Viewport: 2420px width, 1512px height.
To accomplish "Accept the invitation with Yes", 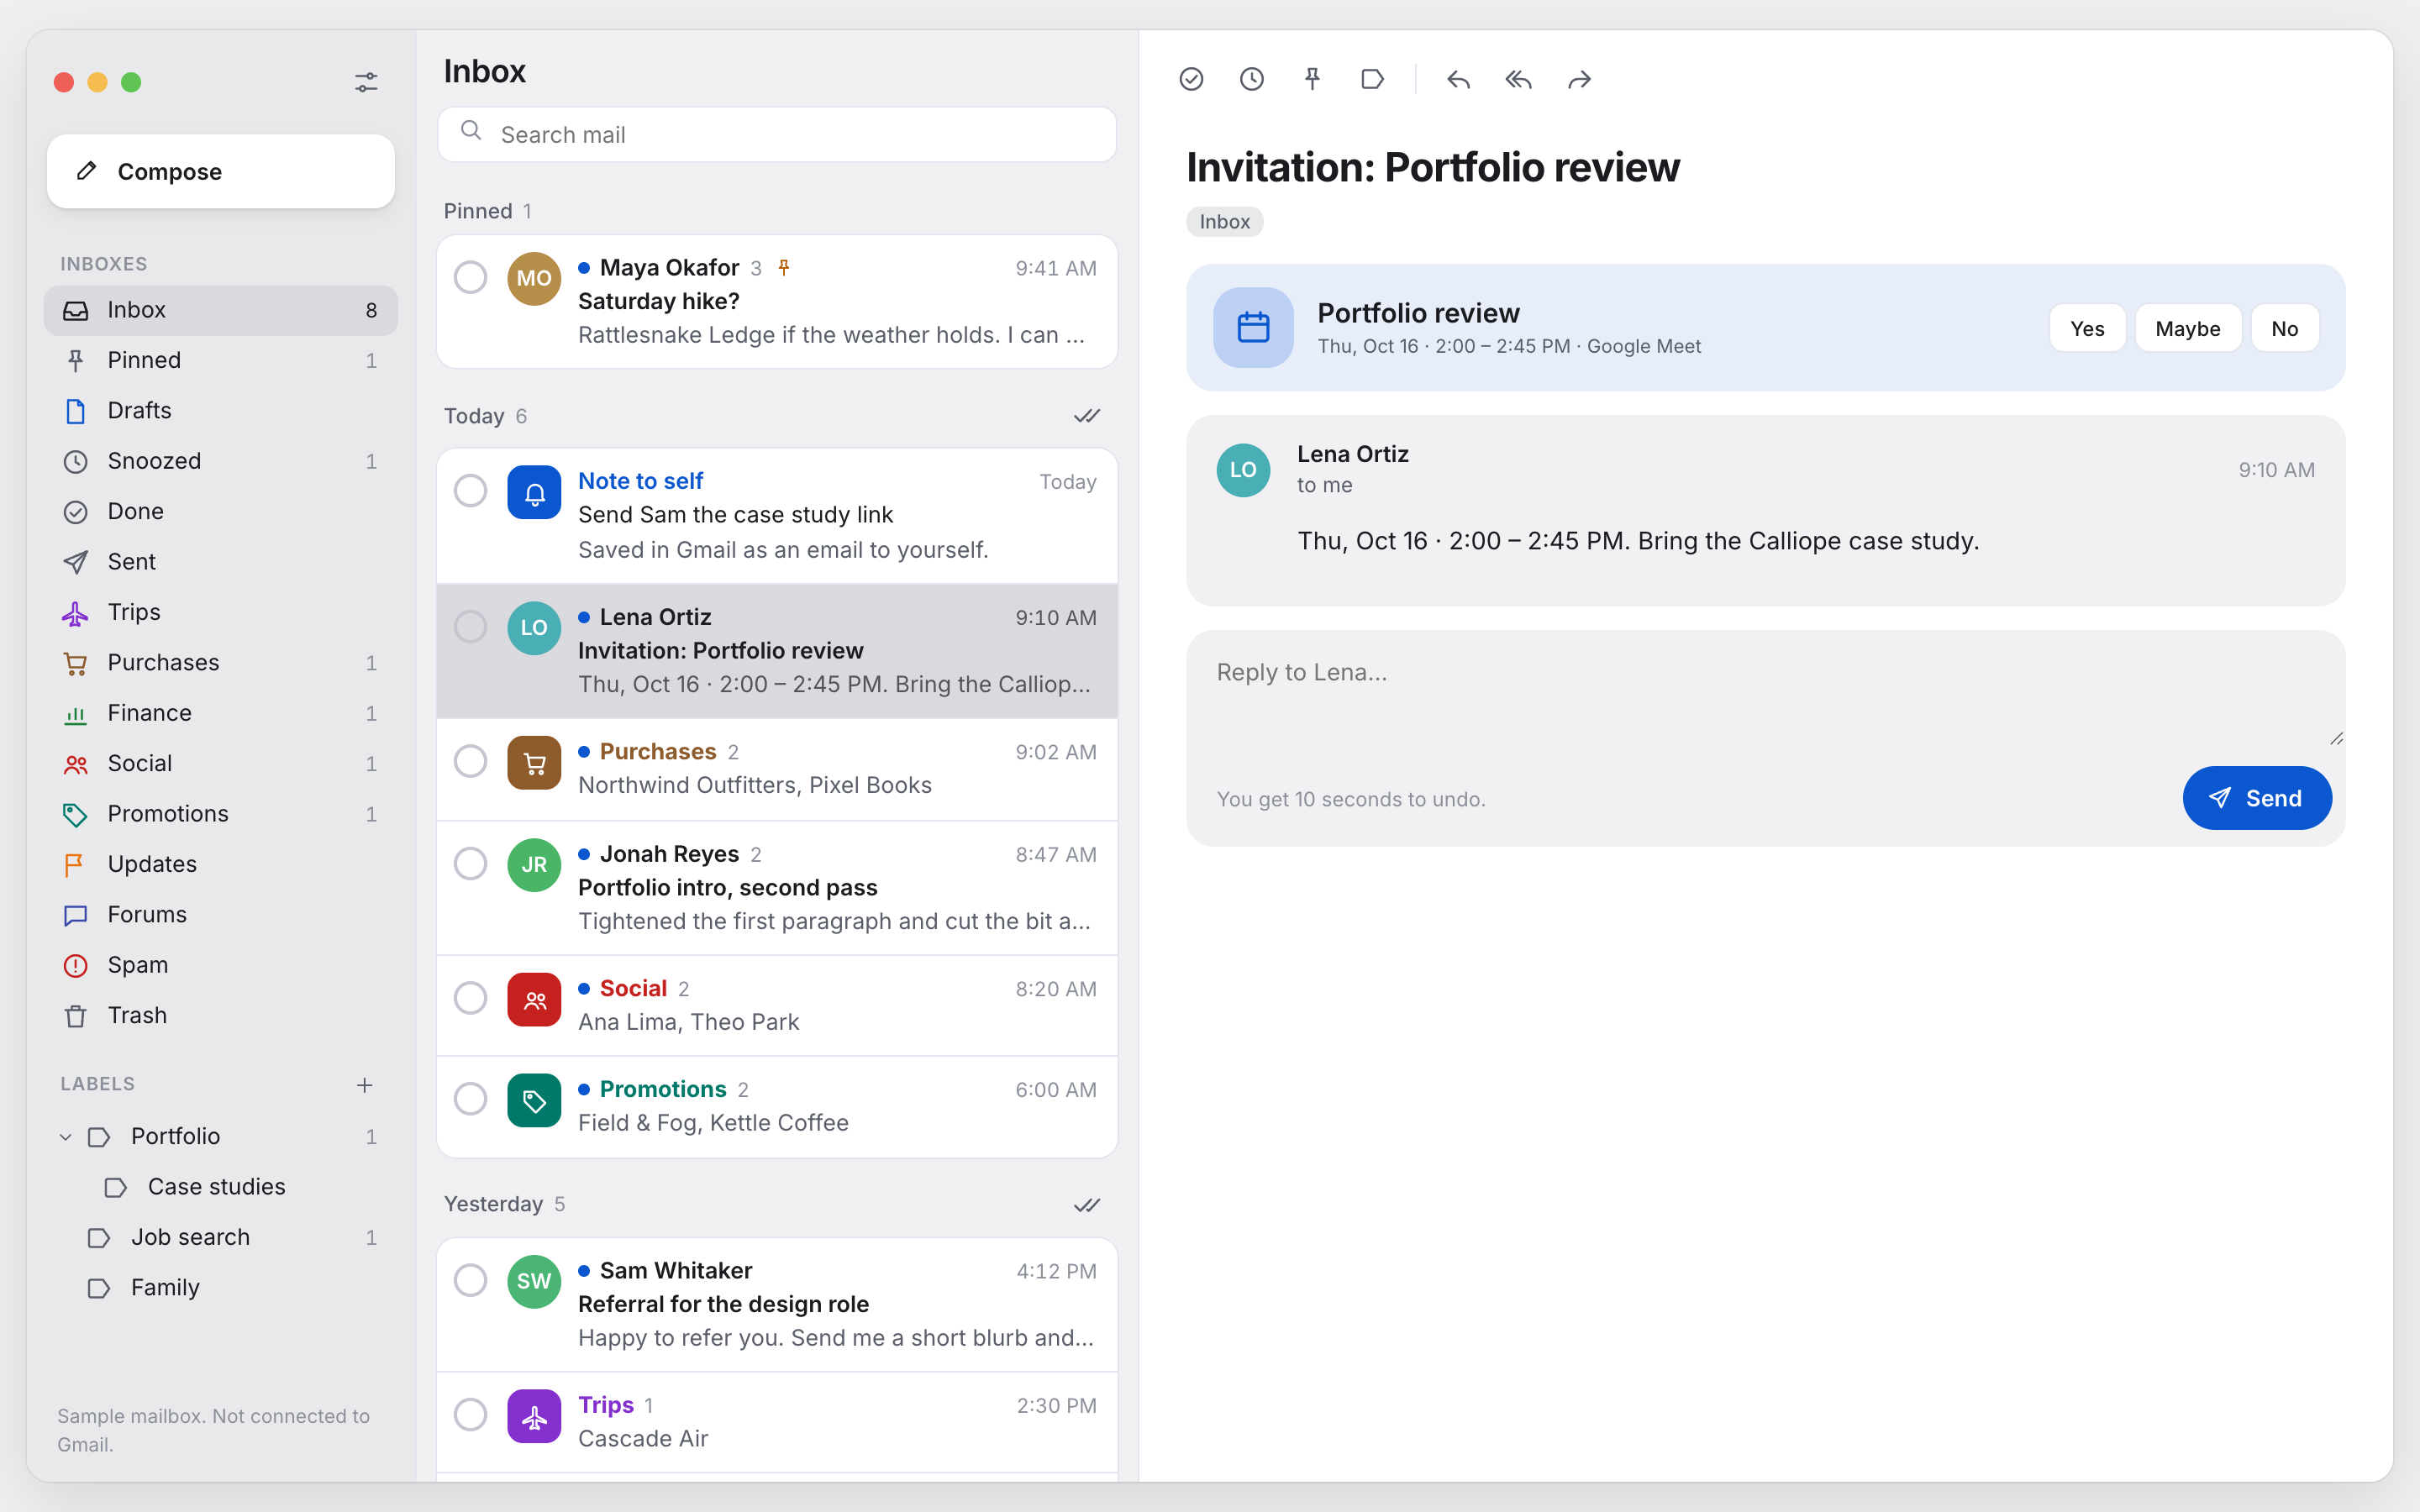I will (x=2087, y=328).
